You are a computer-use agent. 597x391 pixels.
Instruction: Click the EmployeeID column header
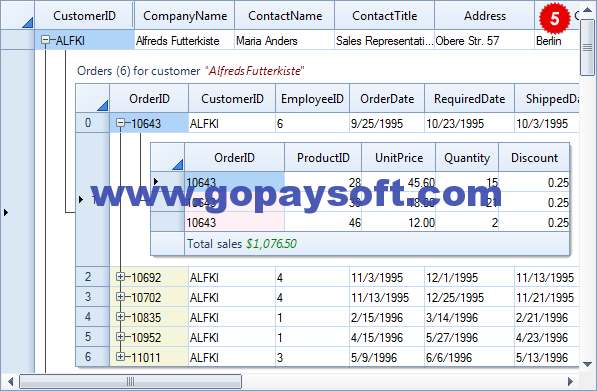tap(312, 99)
